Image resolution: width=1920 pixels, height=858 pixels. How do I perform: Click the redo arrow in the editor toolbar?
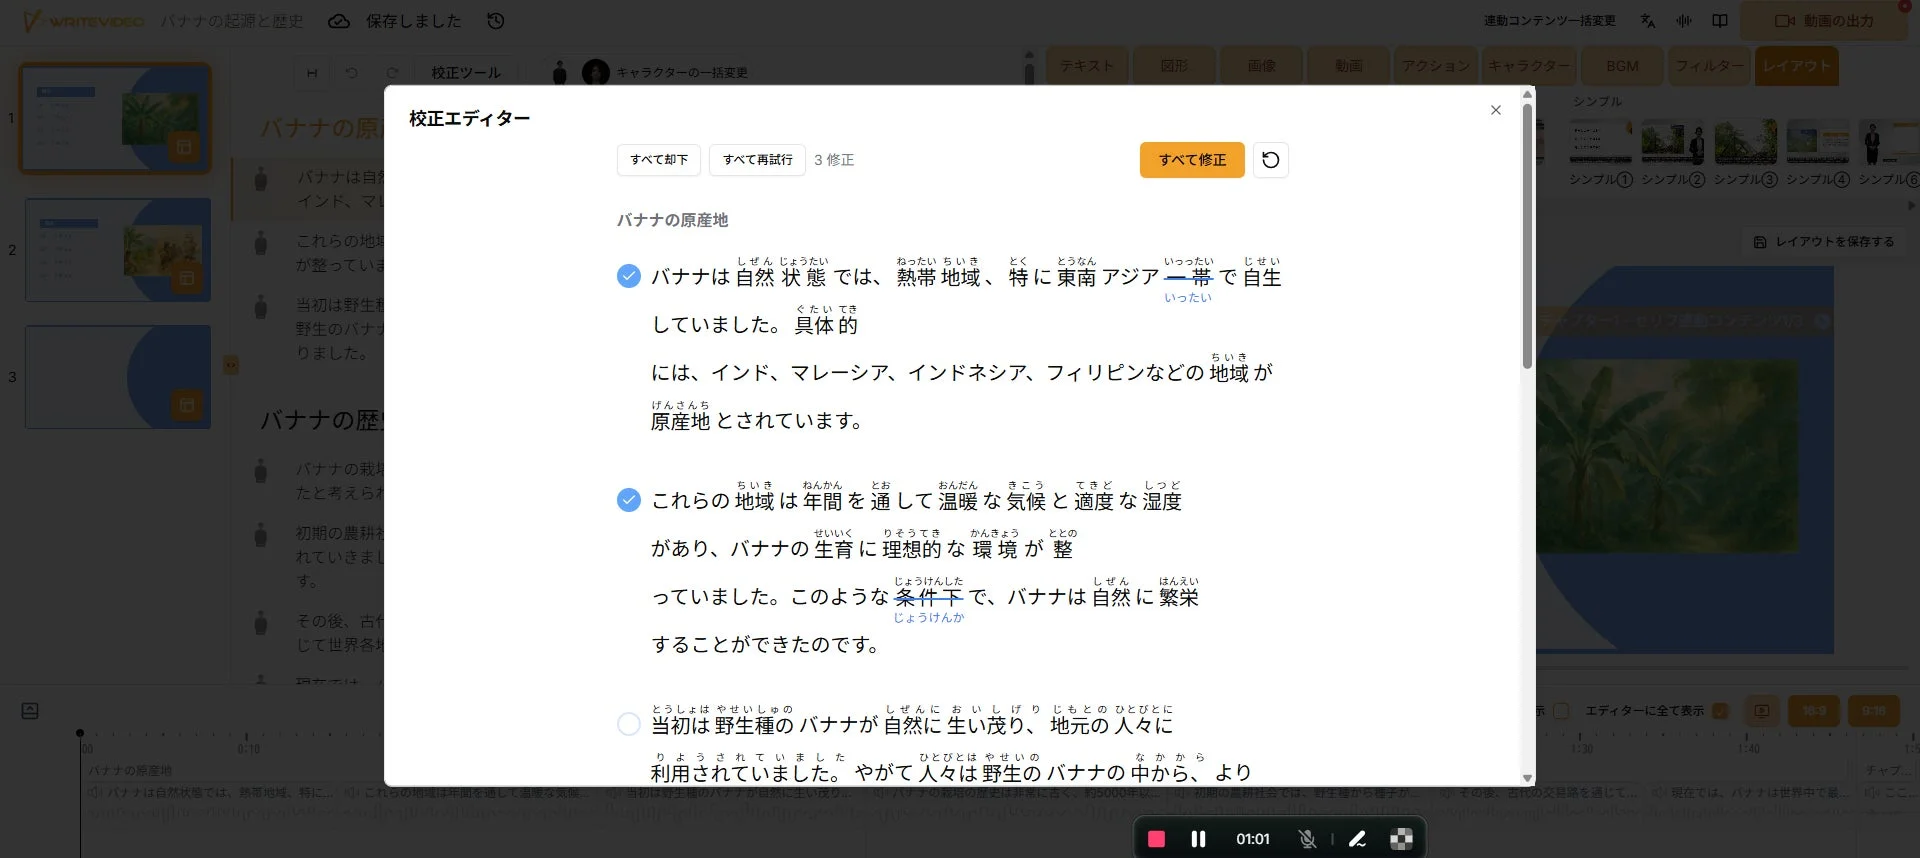tap(392, 73)
